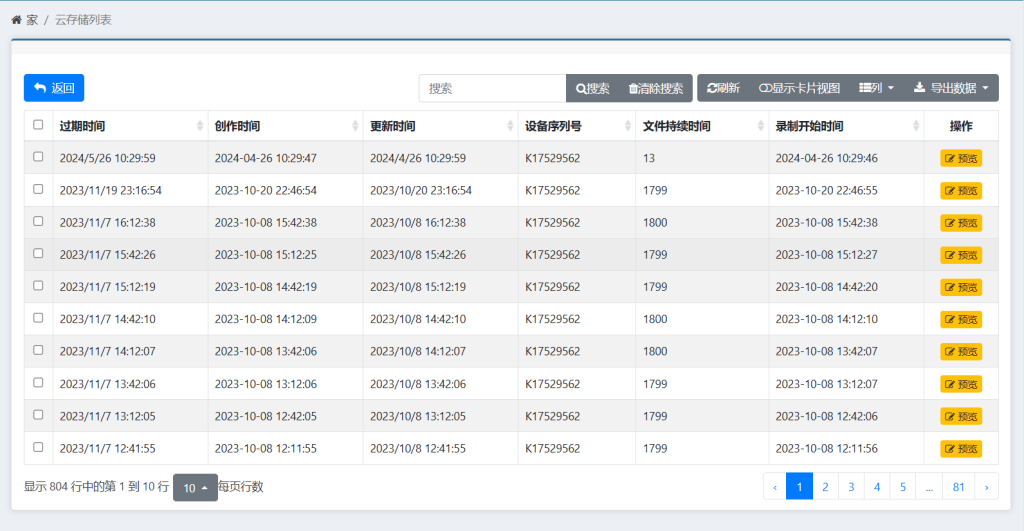This screenshot has height=531, width=1024.
Task: Refresh the table with 刷新
Action: pos(723,88)
